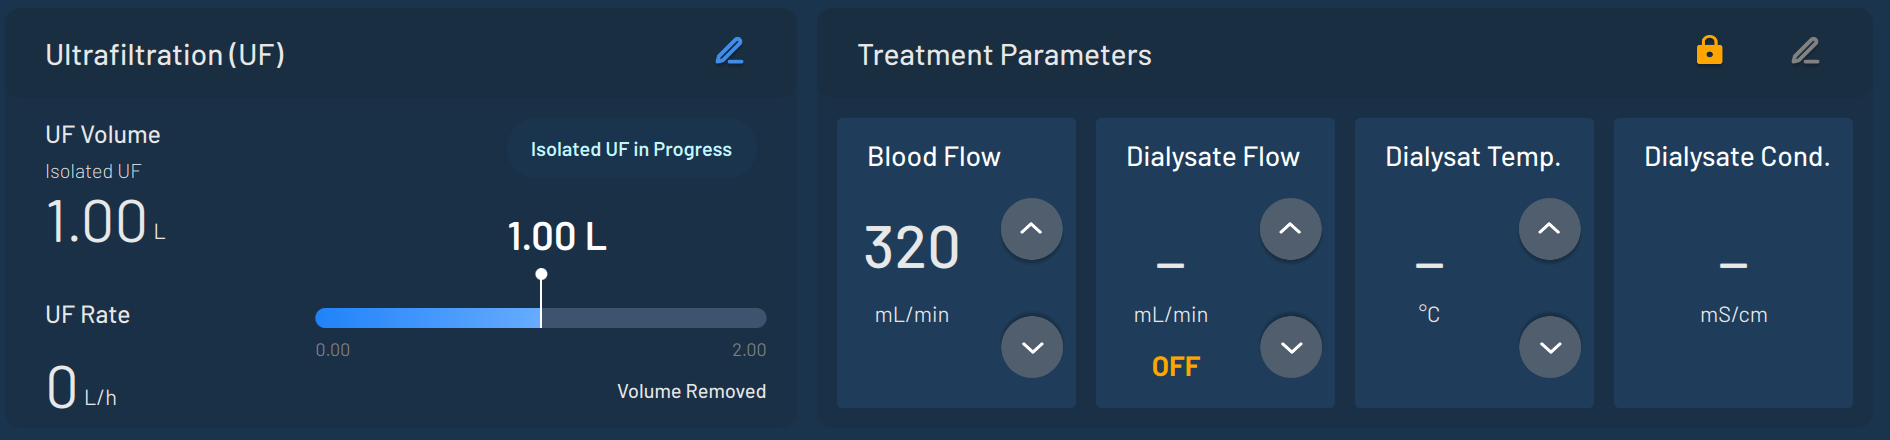
Task: Increase Blood Flow with up arrow
Action: (x=1031, y=229)
